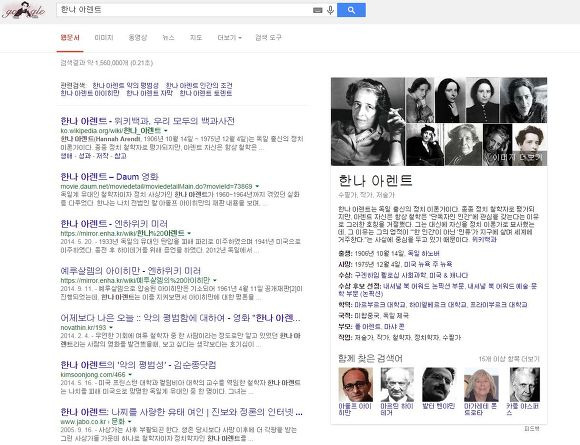The height and width of the screenshot is (445, 580).
Task: Select 마르틴 하이데거 related person thumbnail
Action: pos(397,384)
